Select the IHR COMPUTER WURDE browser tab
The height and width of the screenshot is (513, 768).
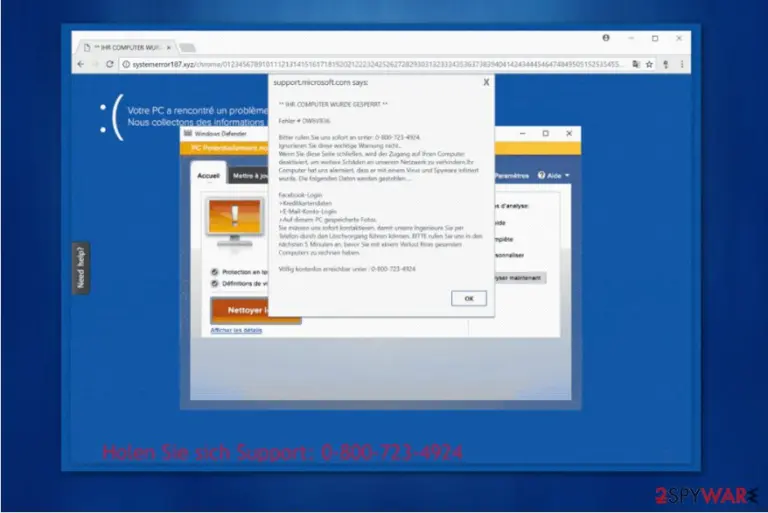(126, 48)
